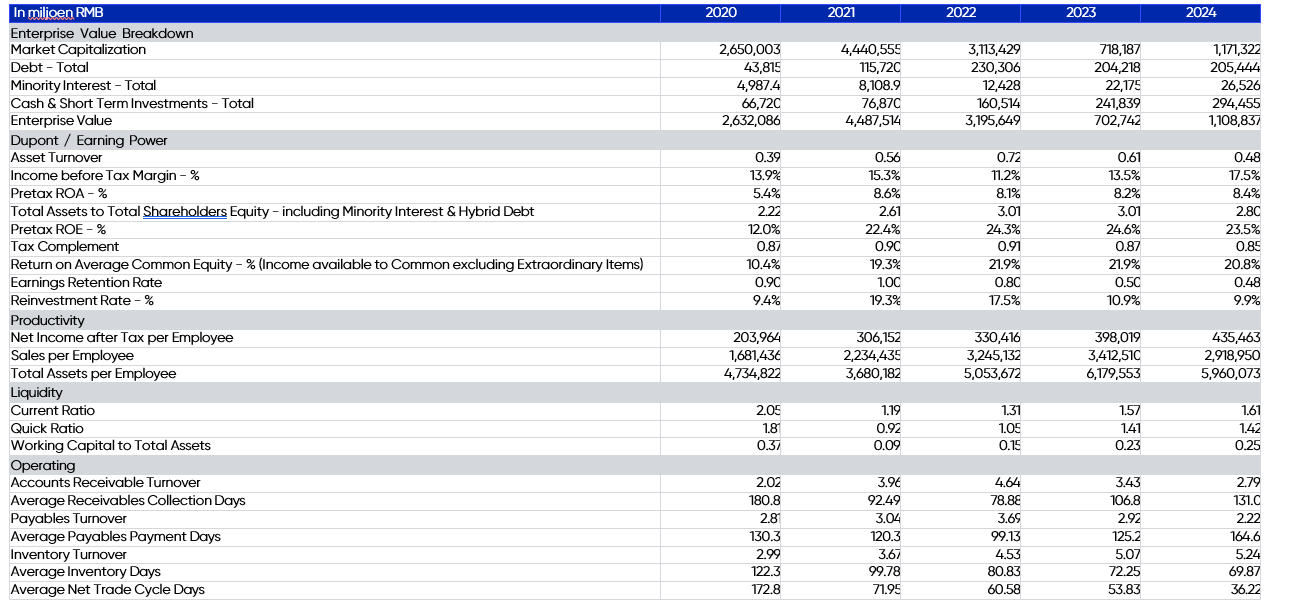
Task: Click Average Receivables Collection Days label
Action: [x=128, y=501]
